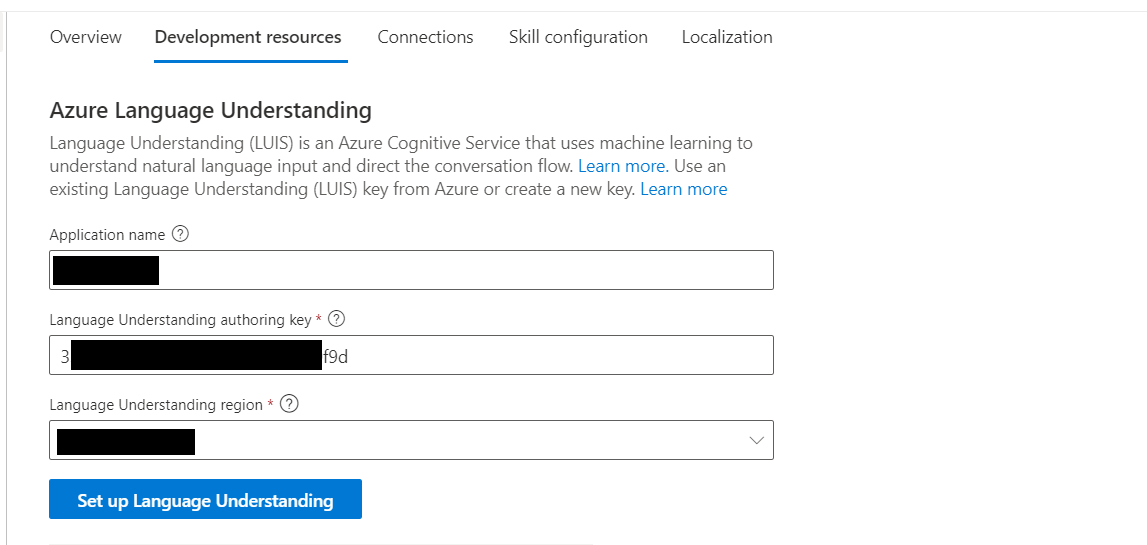Click info icon beside Language Understanding region
1147x545 pixels.
tap(290, 405)
